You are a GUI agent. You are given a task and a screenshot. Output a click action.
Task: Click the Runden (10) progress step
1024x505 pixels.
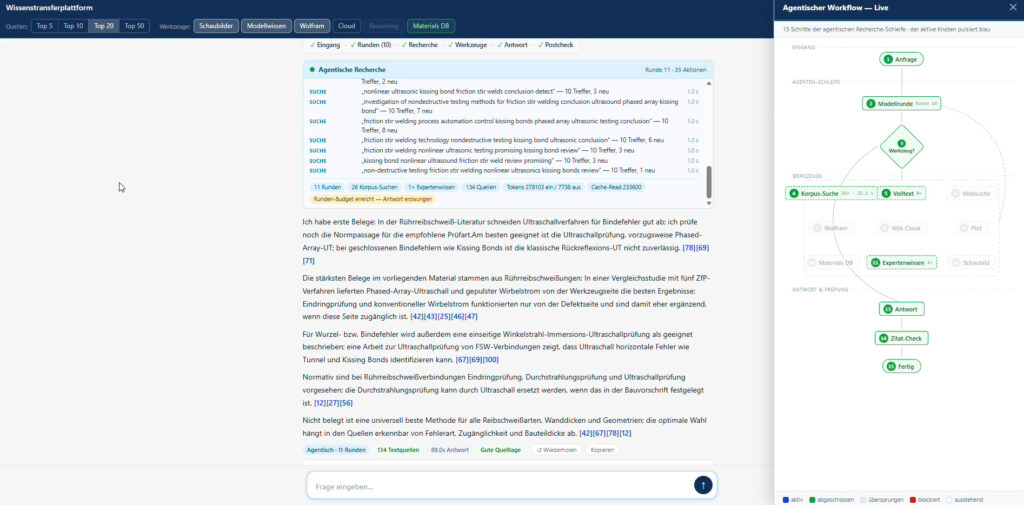coord(370,45)
